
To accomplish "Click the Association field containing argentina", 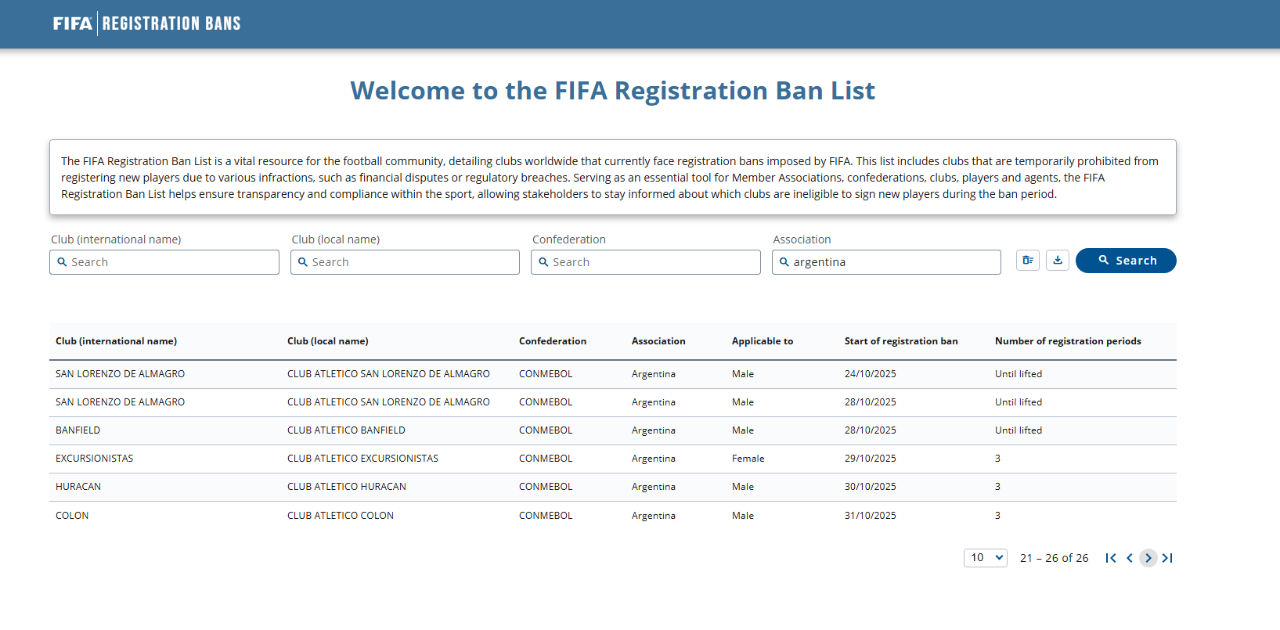I will 887,262.
